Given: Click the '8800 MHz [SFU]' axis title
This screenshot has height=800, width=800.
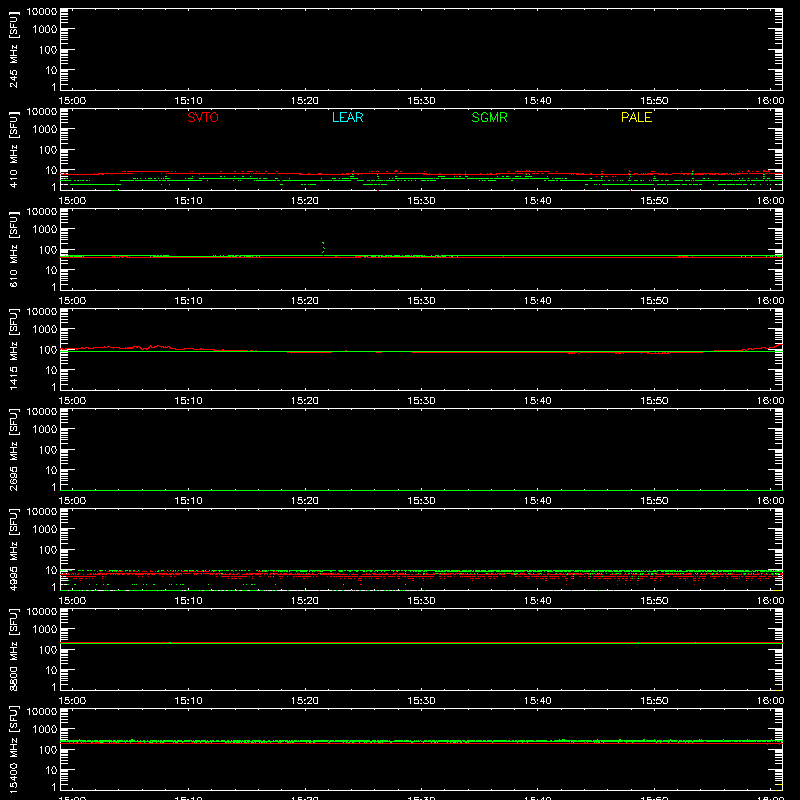Looking at the screenshot, I should click(13, 649).
